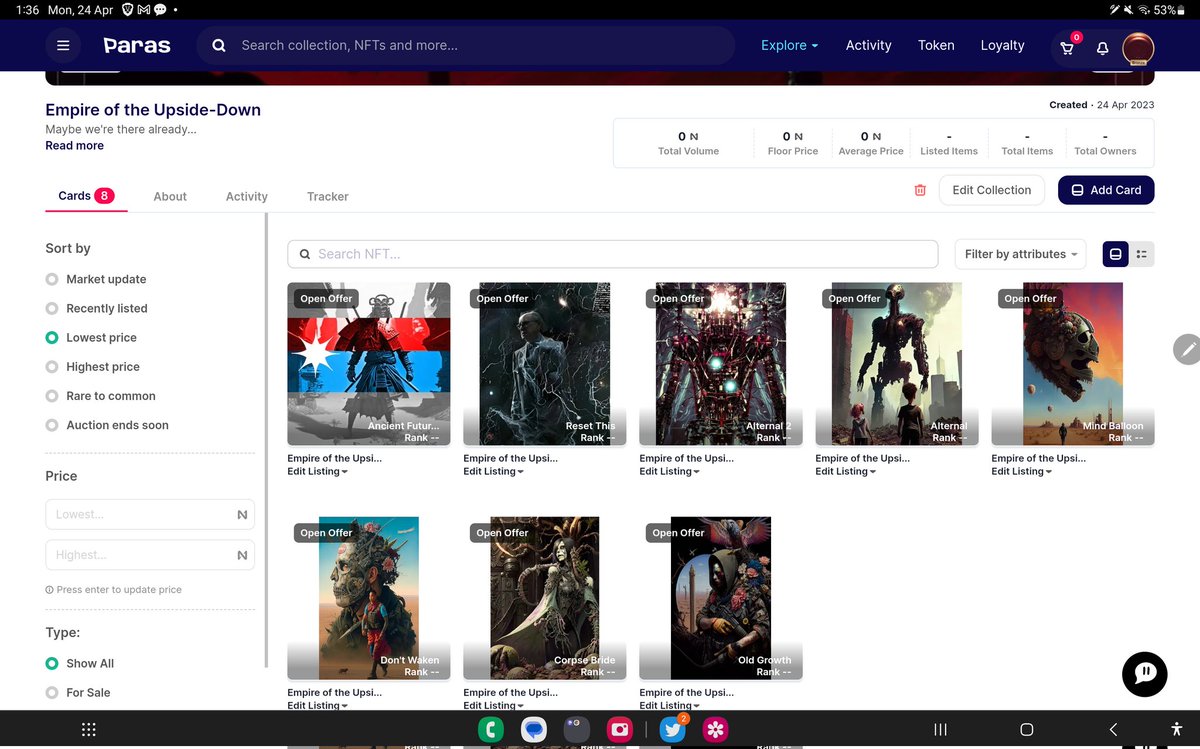Select Lowest price sort option
Image resolution: width=1200 pixels, height=749 pixels.
coord(91,337)
